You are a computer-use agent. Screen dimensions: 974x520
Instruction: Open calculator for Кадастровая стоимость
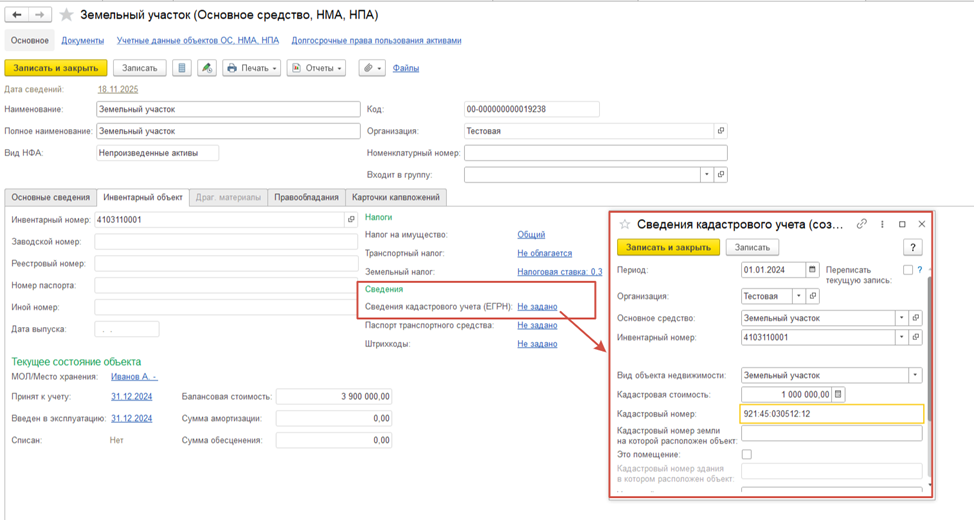[x=838, y=395]
